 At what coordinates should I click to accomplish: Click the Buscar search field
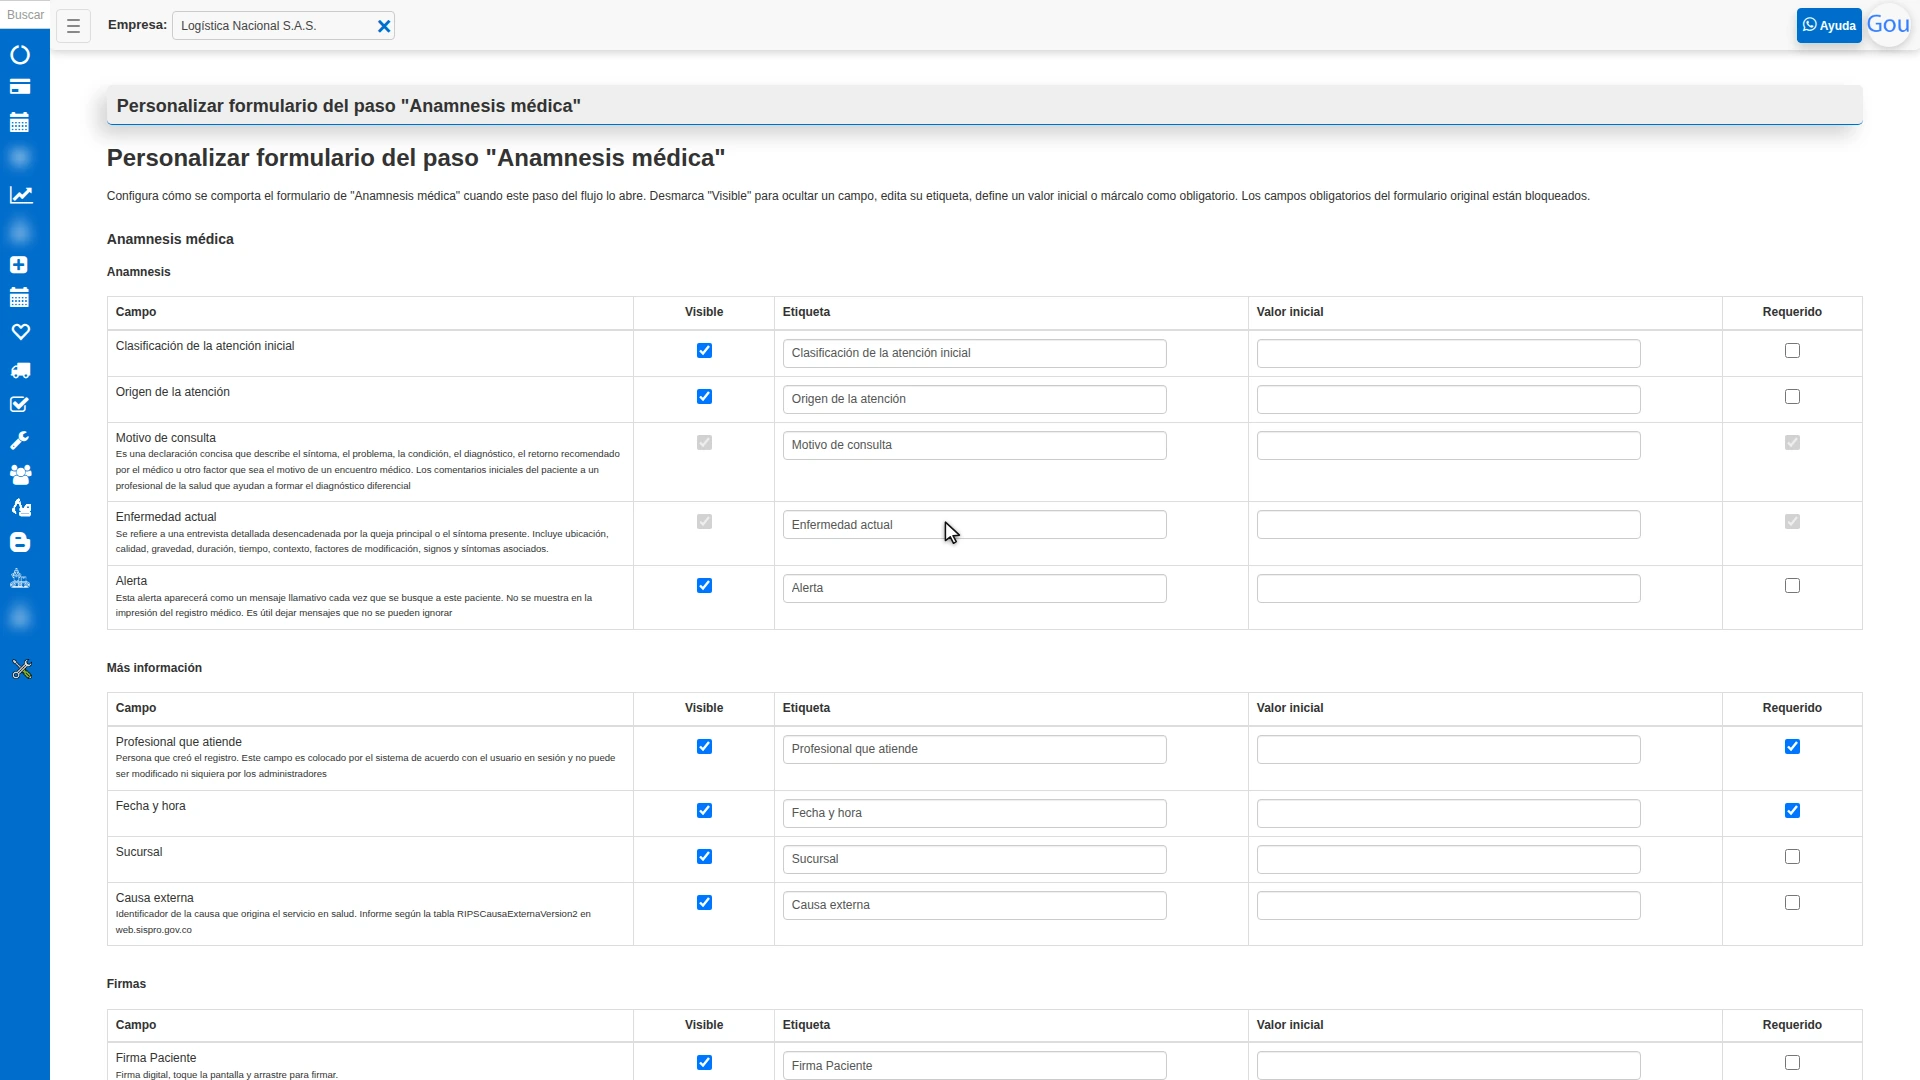click(25, 15)
